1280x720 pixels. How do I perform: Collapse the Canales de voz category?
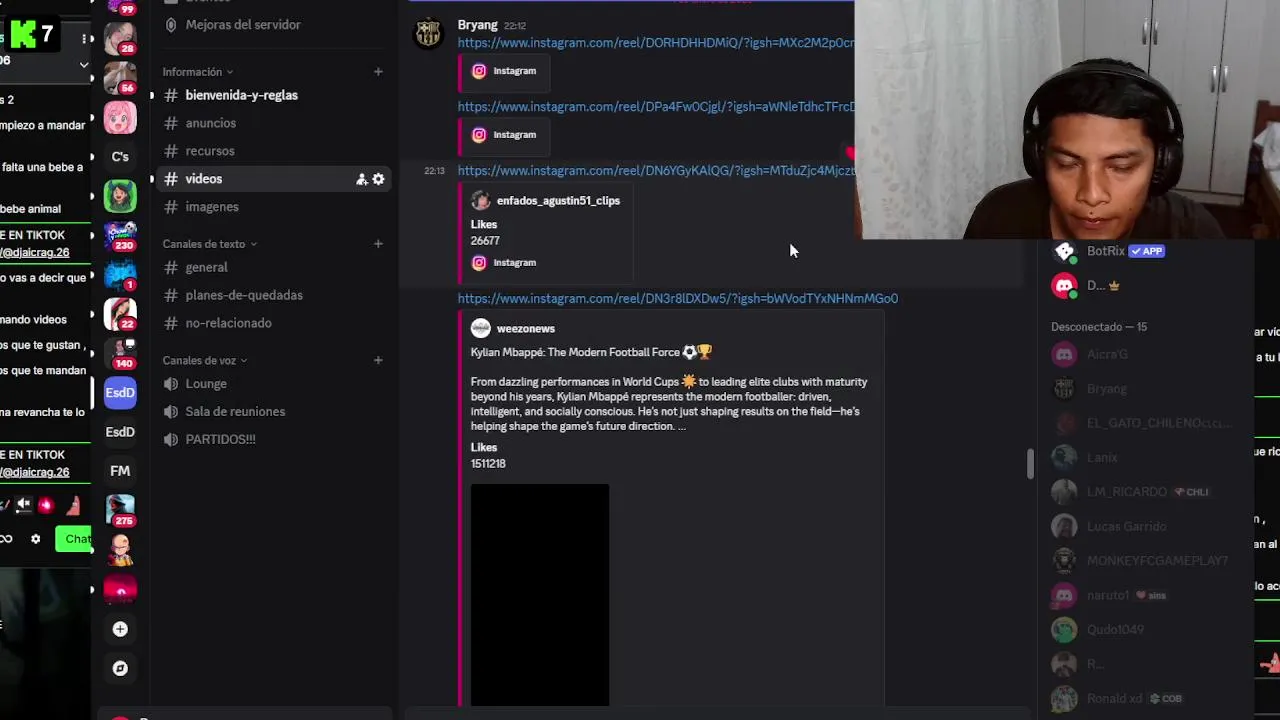point(205,360)
